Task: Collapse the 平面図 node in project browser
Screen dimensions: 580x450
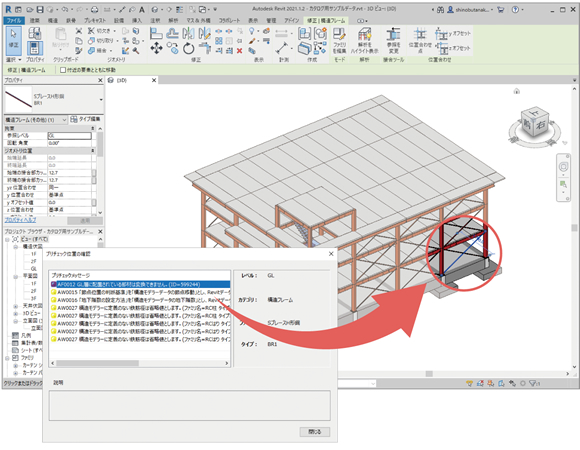Action: [16, 276]
